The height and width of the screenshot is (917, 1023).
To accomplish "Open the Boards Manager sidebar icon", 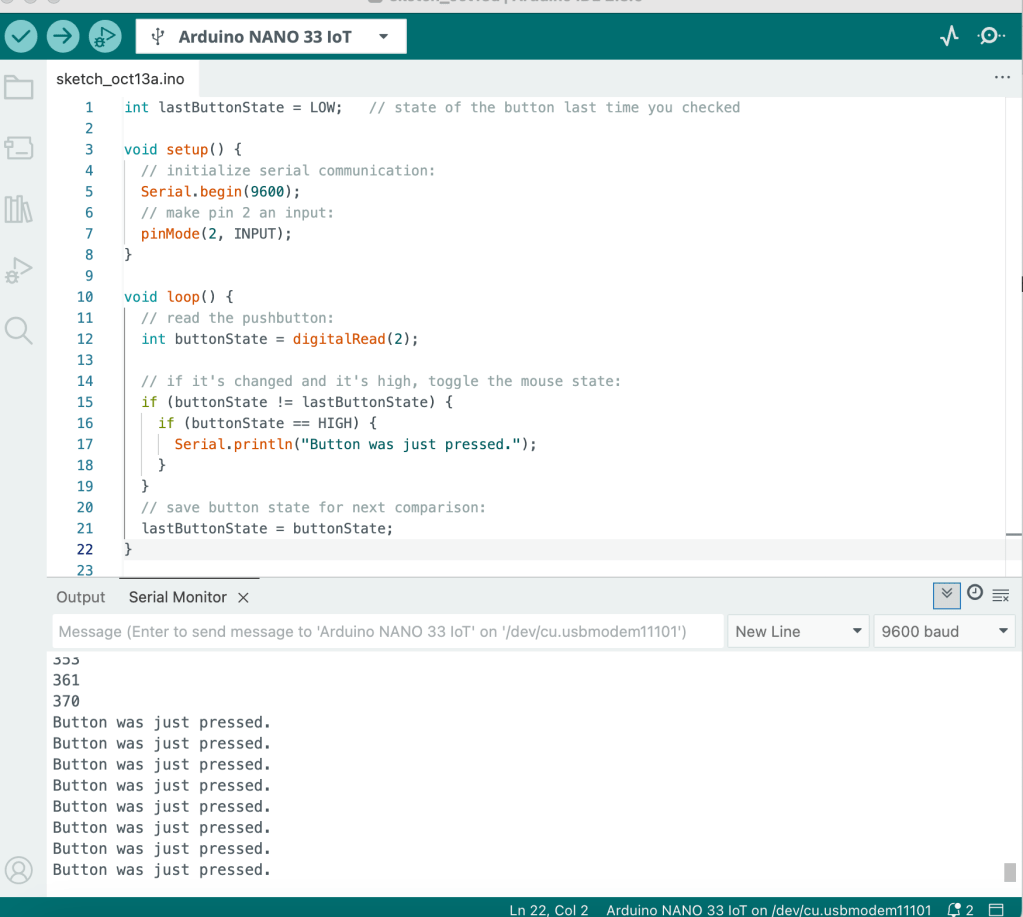I will click(x=19, y=149).
